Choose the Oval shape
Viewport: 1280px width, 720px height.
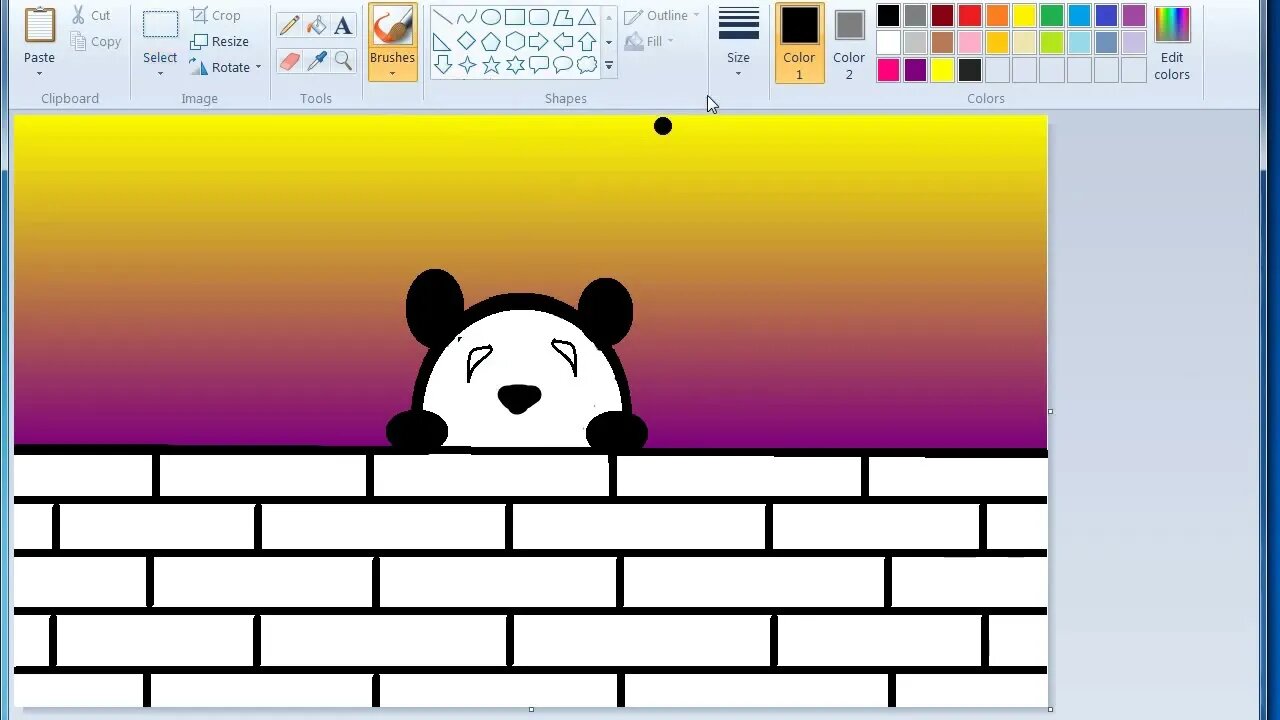click(x=490, y=17)
